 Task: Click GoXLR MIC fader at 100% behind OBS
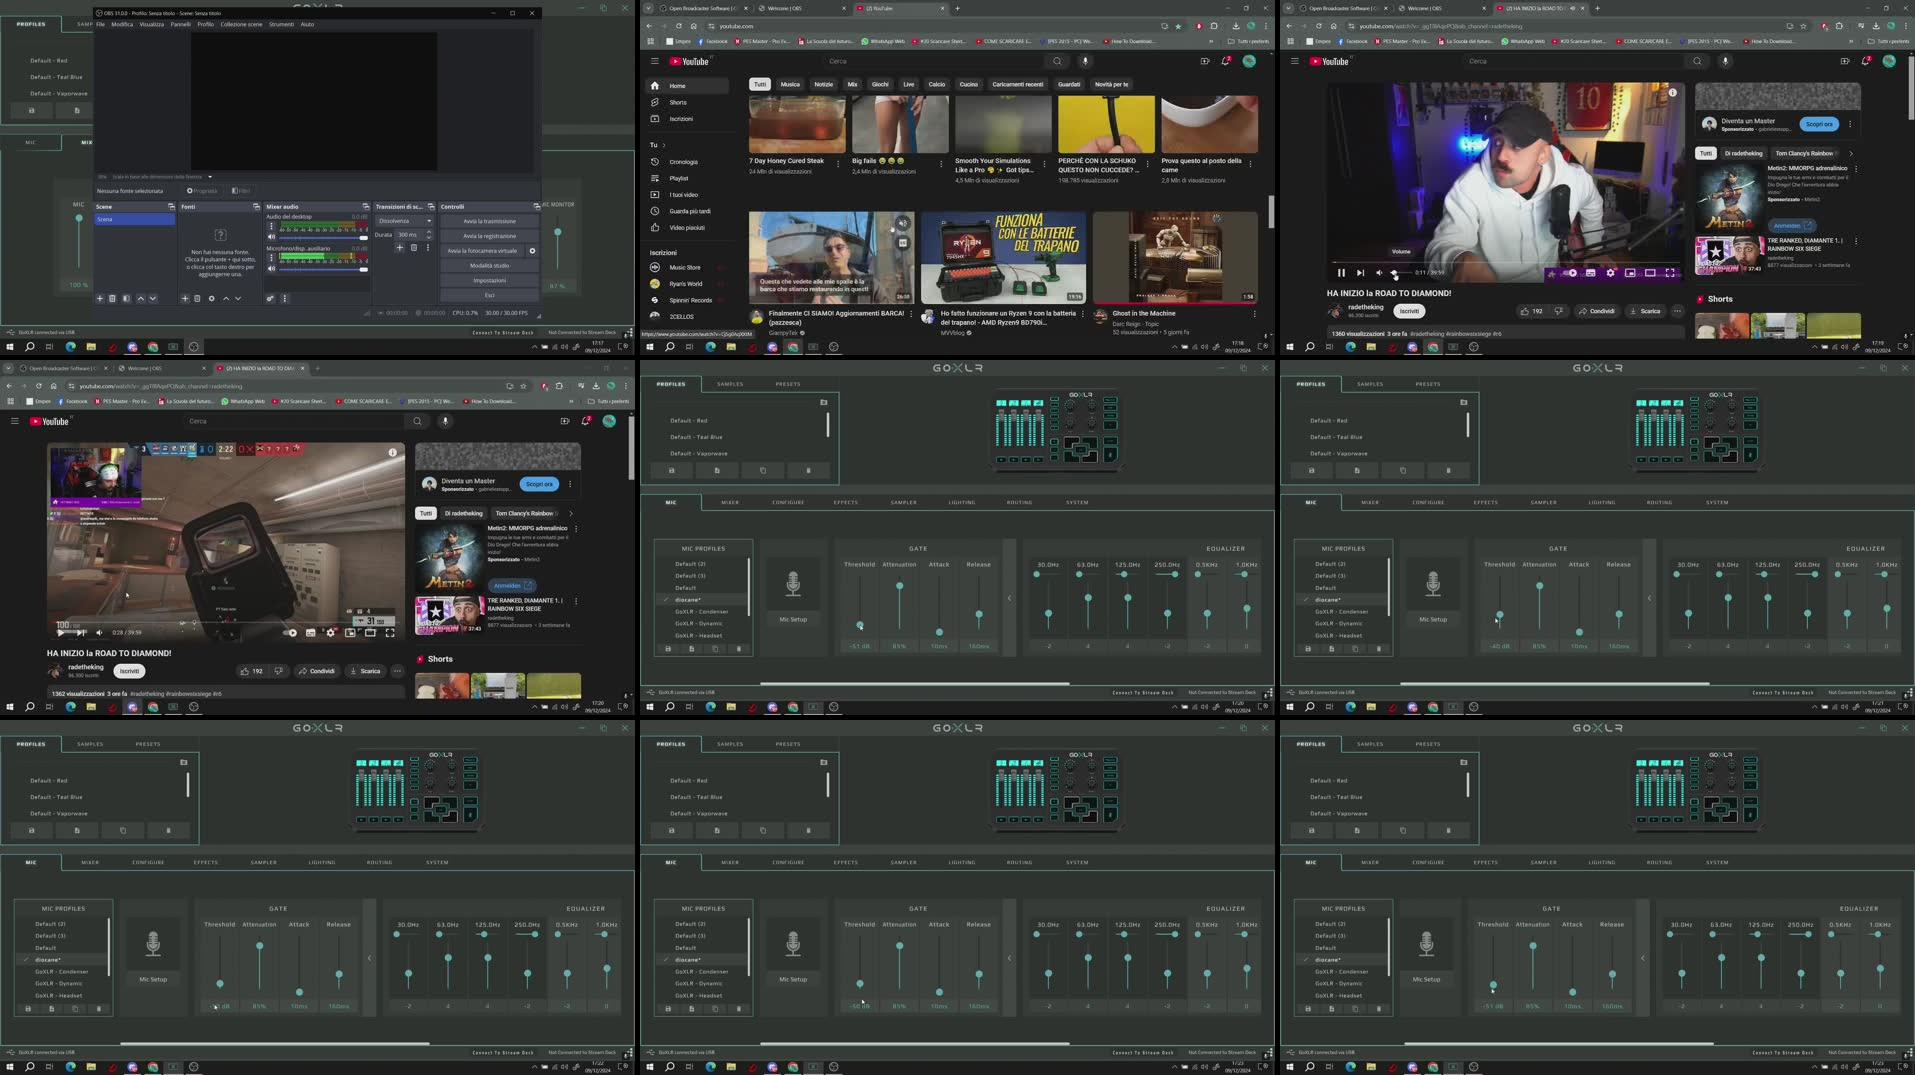(79, 218)
